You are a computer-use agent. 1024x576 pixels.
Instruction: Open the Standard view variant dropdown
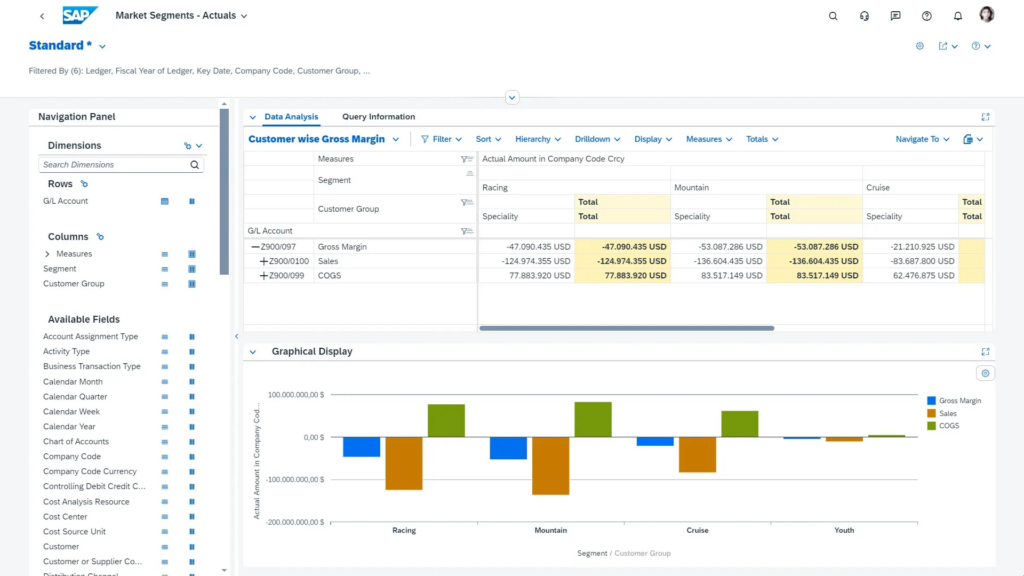point(102,46)
